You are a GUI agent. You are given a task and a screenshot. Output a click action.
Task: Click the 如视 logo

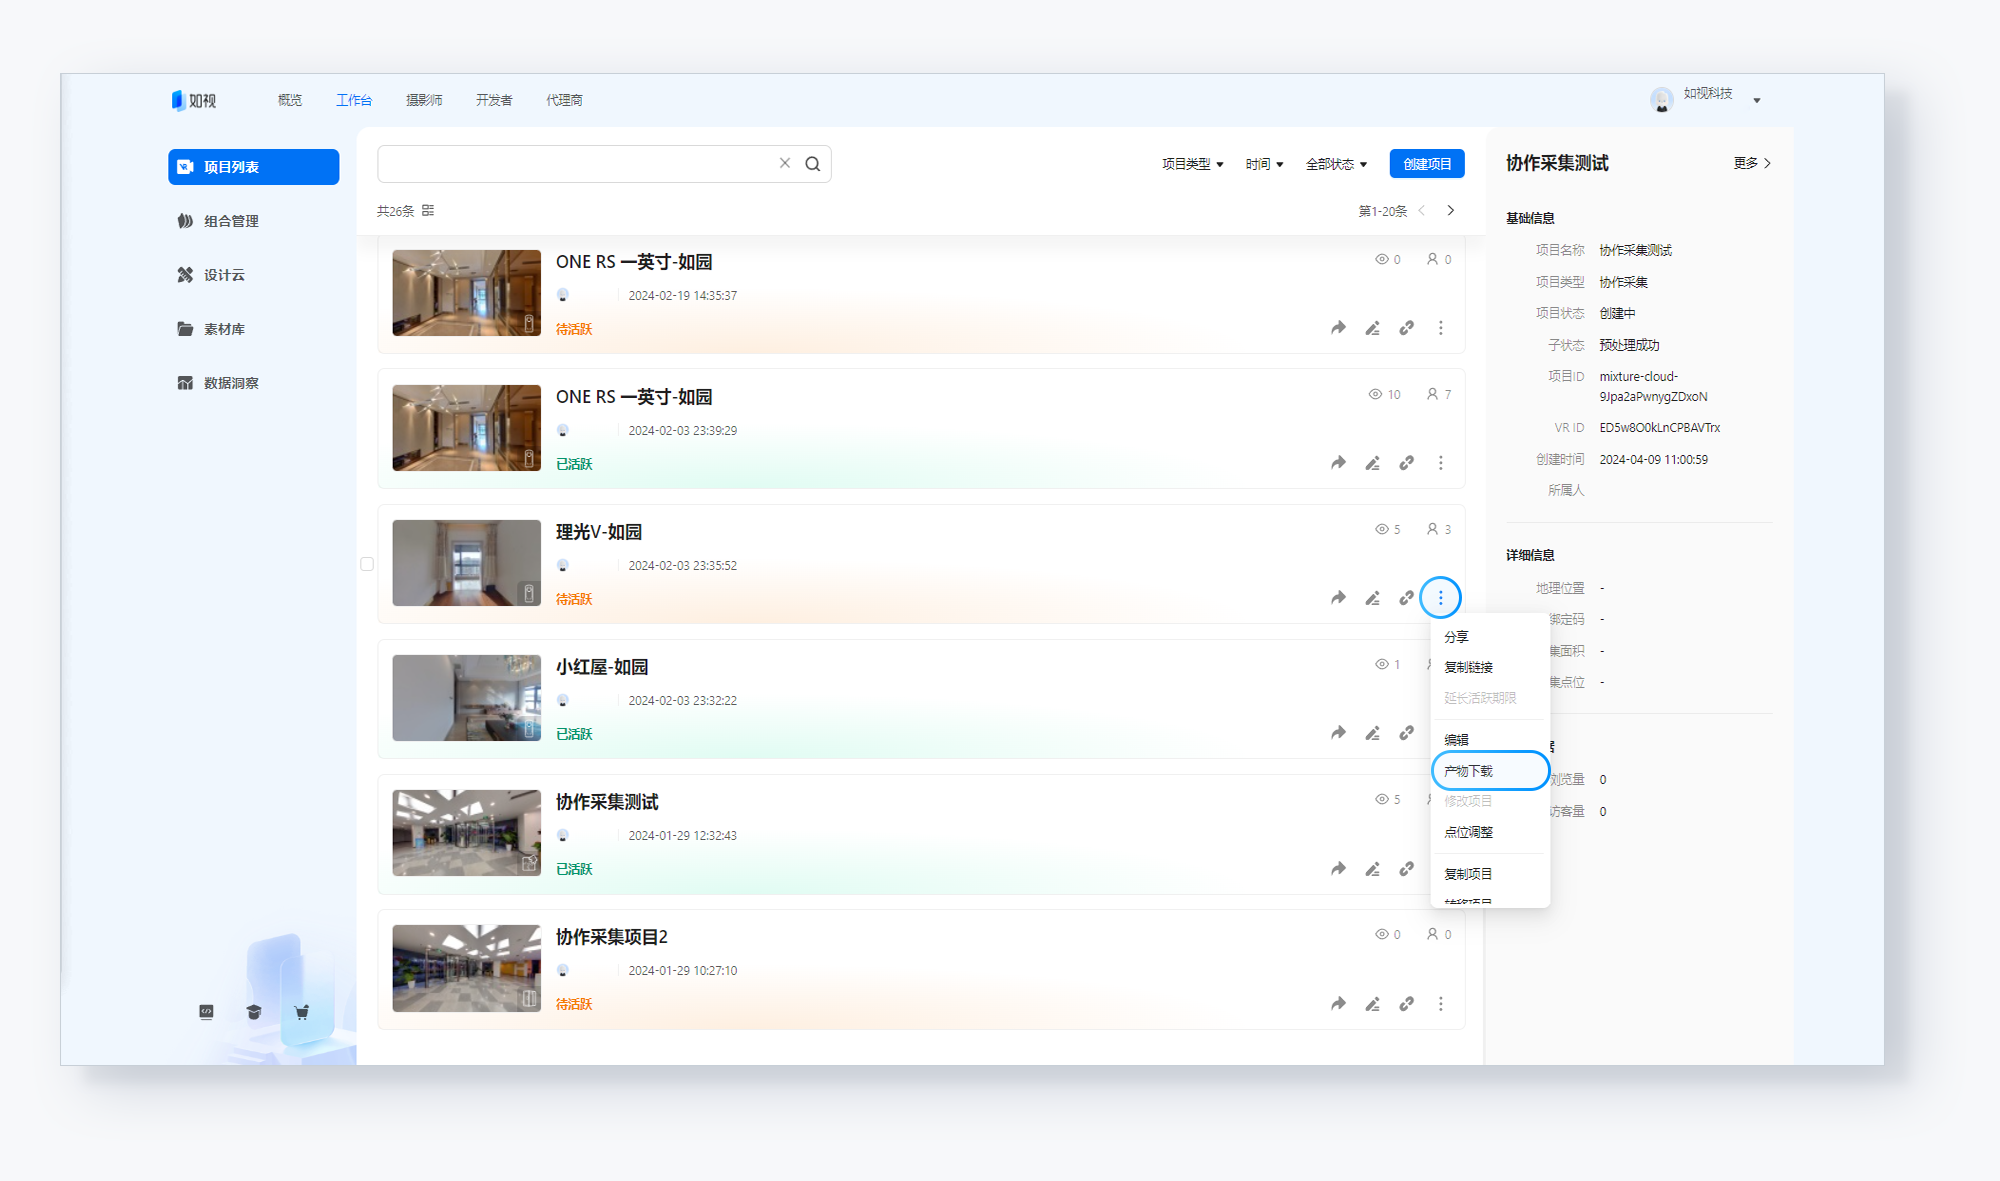tap(194, 100)
